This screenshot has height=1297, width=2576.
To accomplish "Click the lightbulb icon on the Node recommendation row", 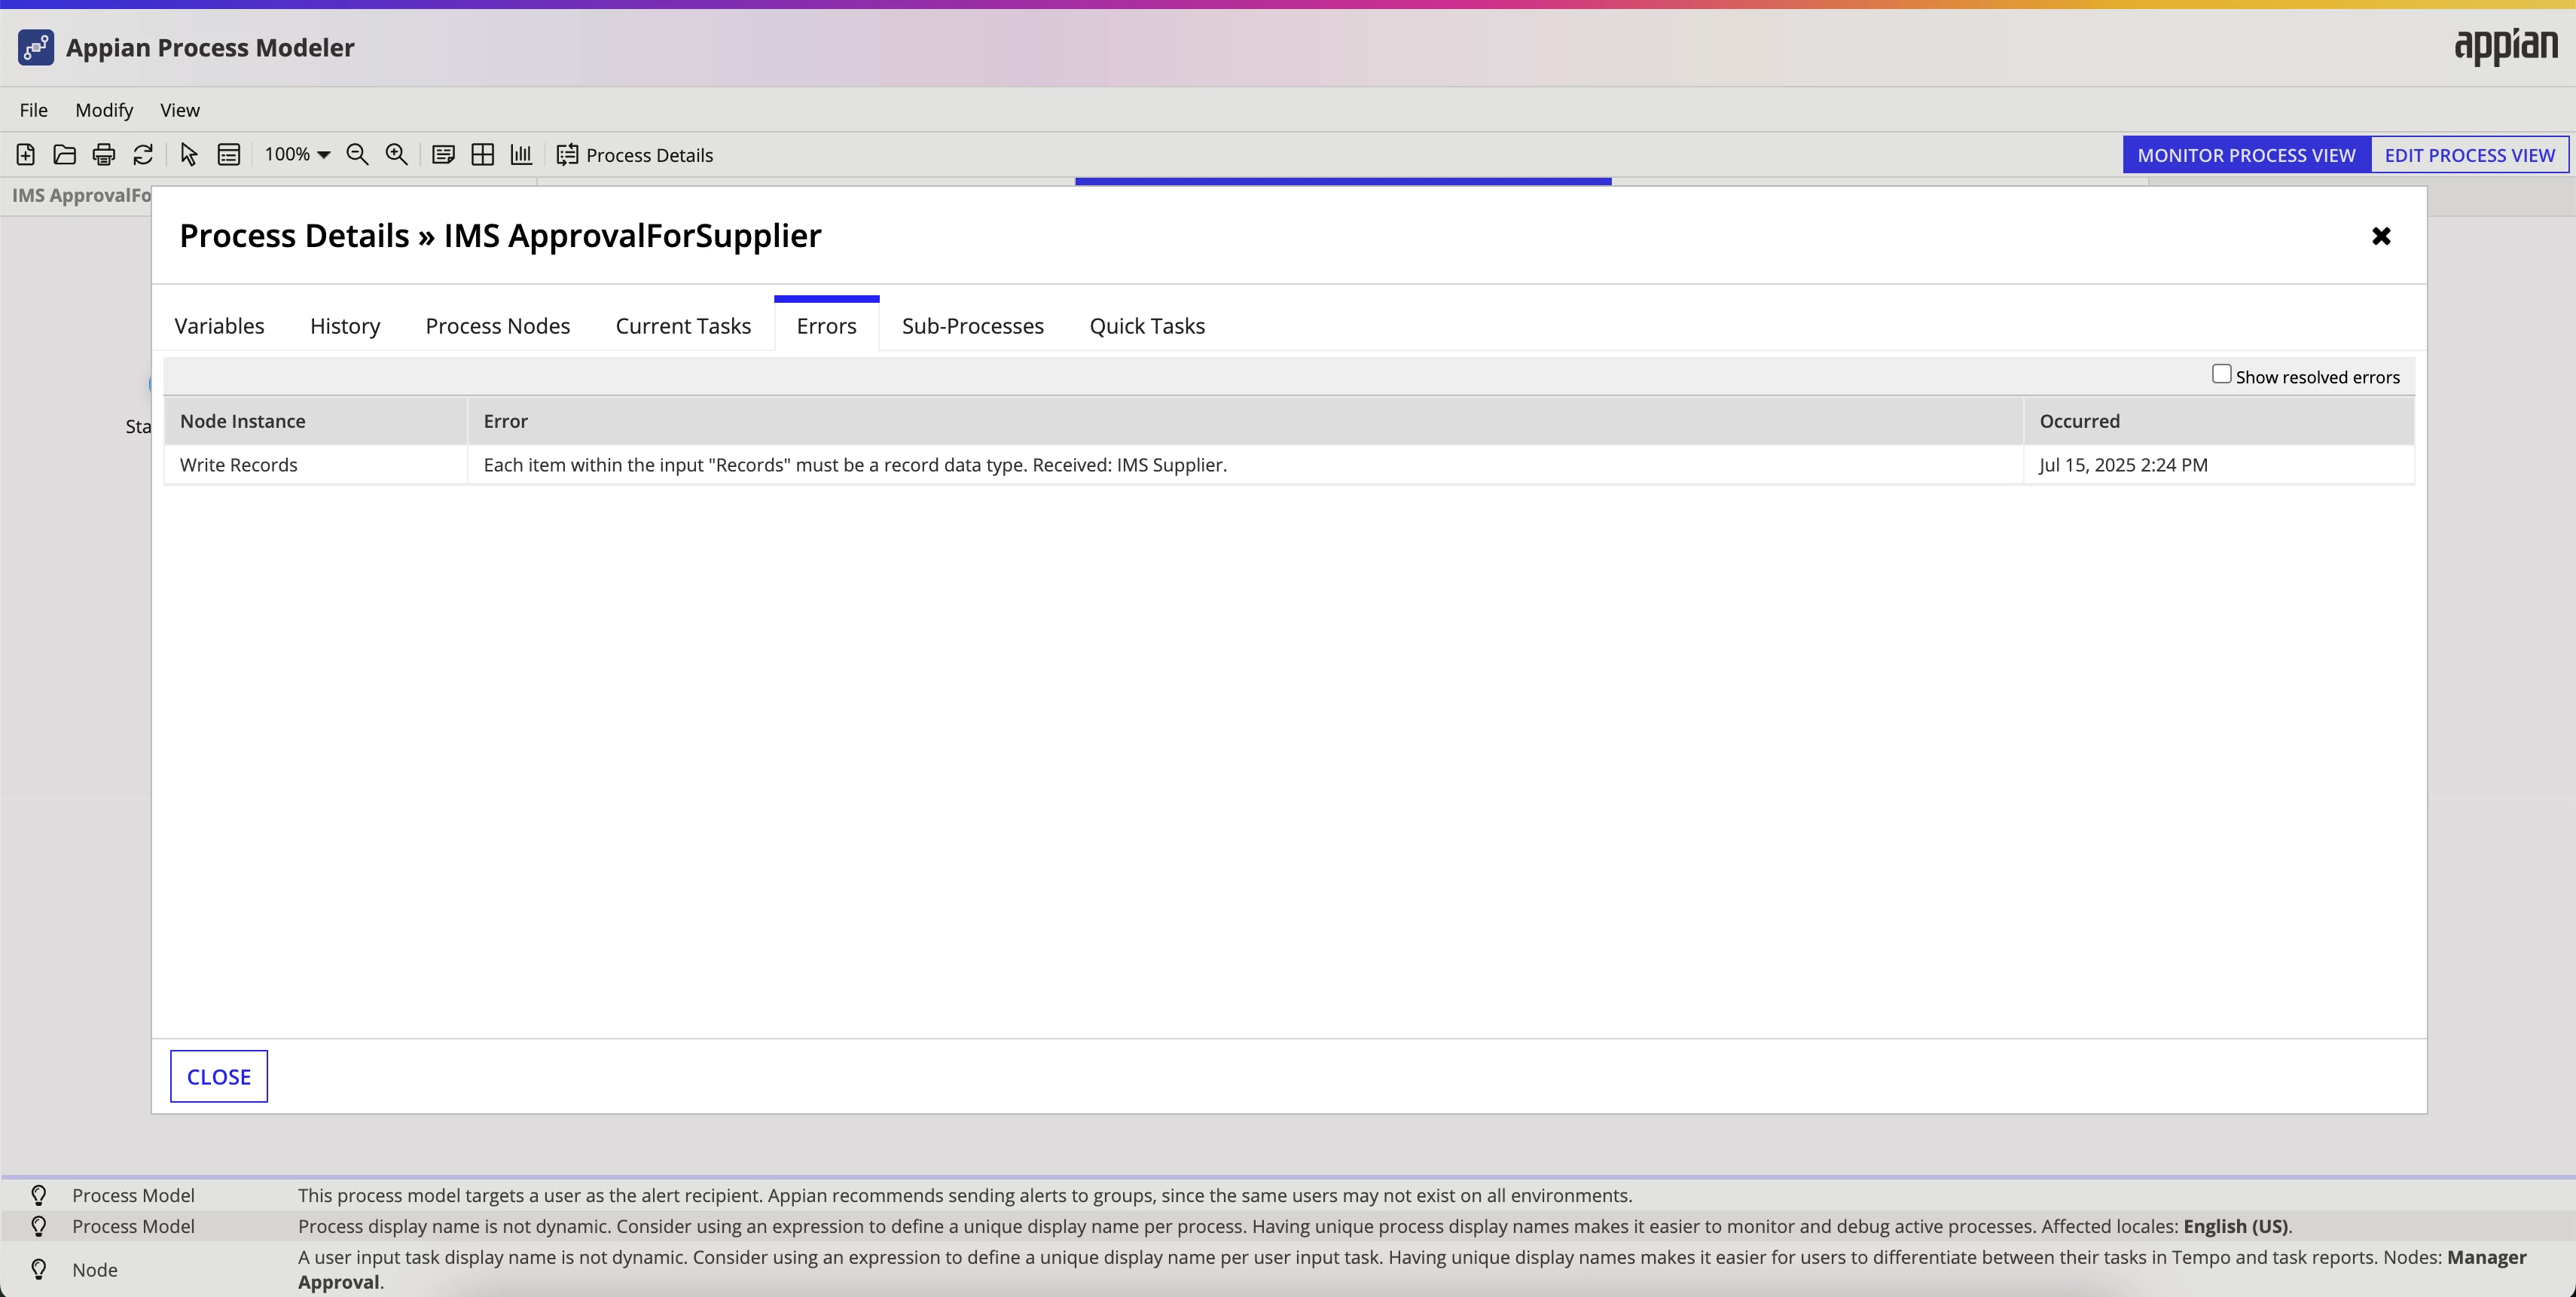I will 39,1269.
